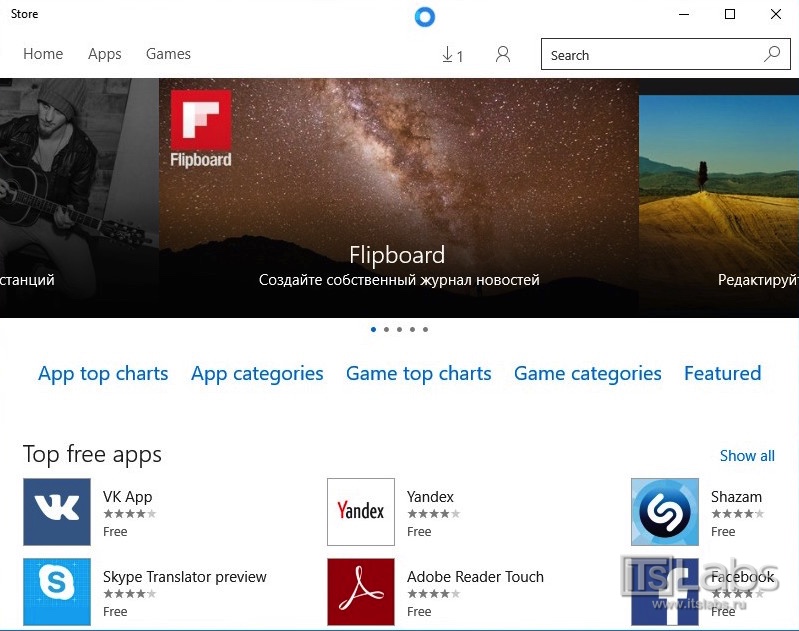Maximize the Store window
799x631 pixels.
pyautogui.click(x=730, y=14)
